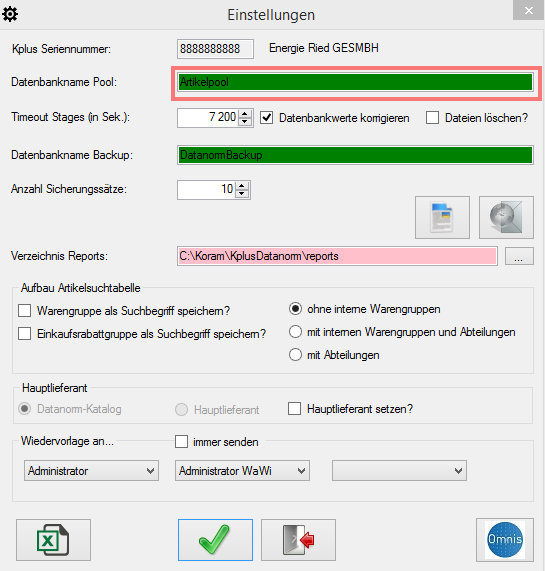Click the Excel export icon button
Image resolution: width=545 pixels, height=571 pixels.
point(53,540)
